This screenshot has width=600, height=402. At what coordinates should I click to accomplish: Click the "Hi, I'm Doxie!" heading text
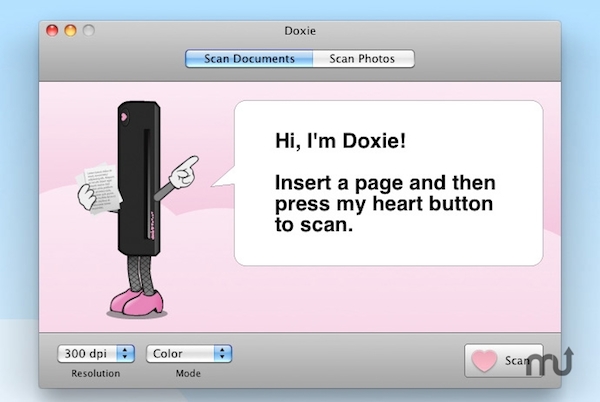point(340,141)
